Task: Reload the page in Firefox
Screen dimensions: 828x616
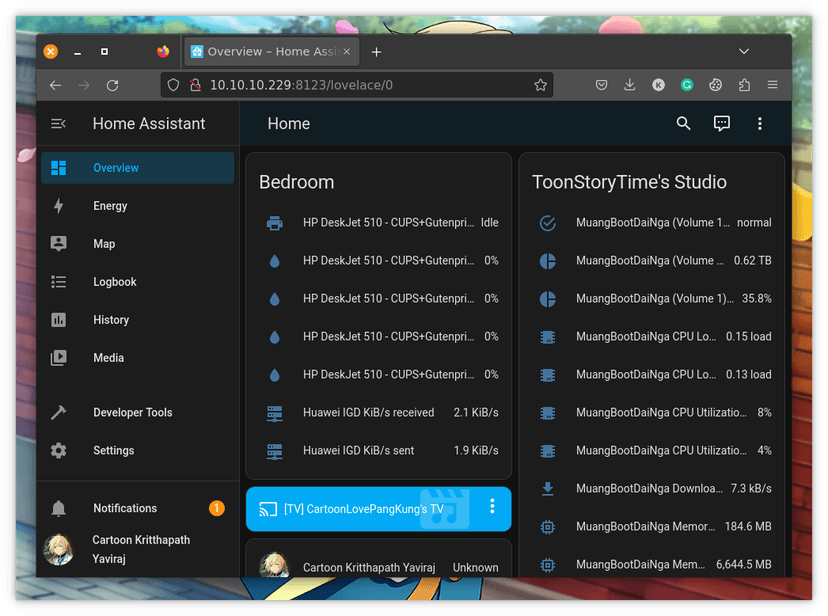Action: click(x=112, y=86)
